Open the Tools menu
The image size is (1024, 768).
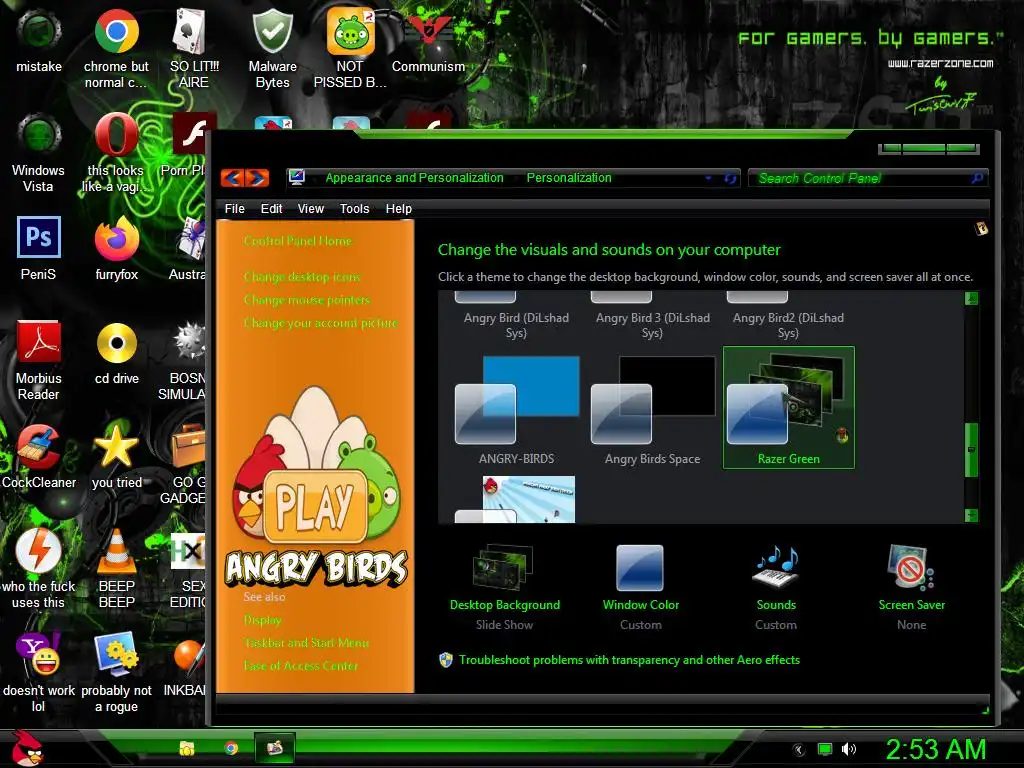click(x=355, y=209)
